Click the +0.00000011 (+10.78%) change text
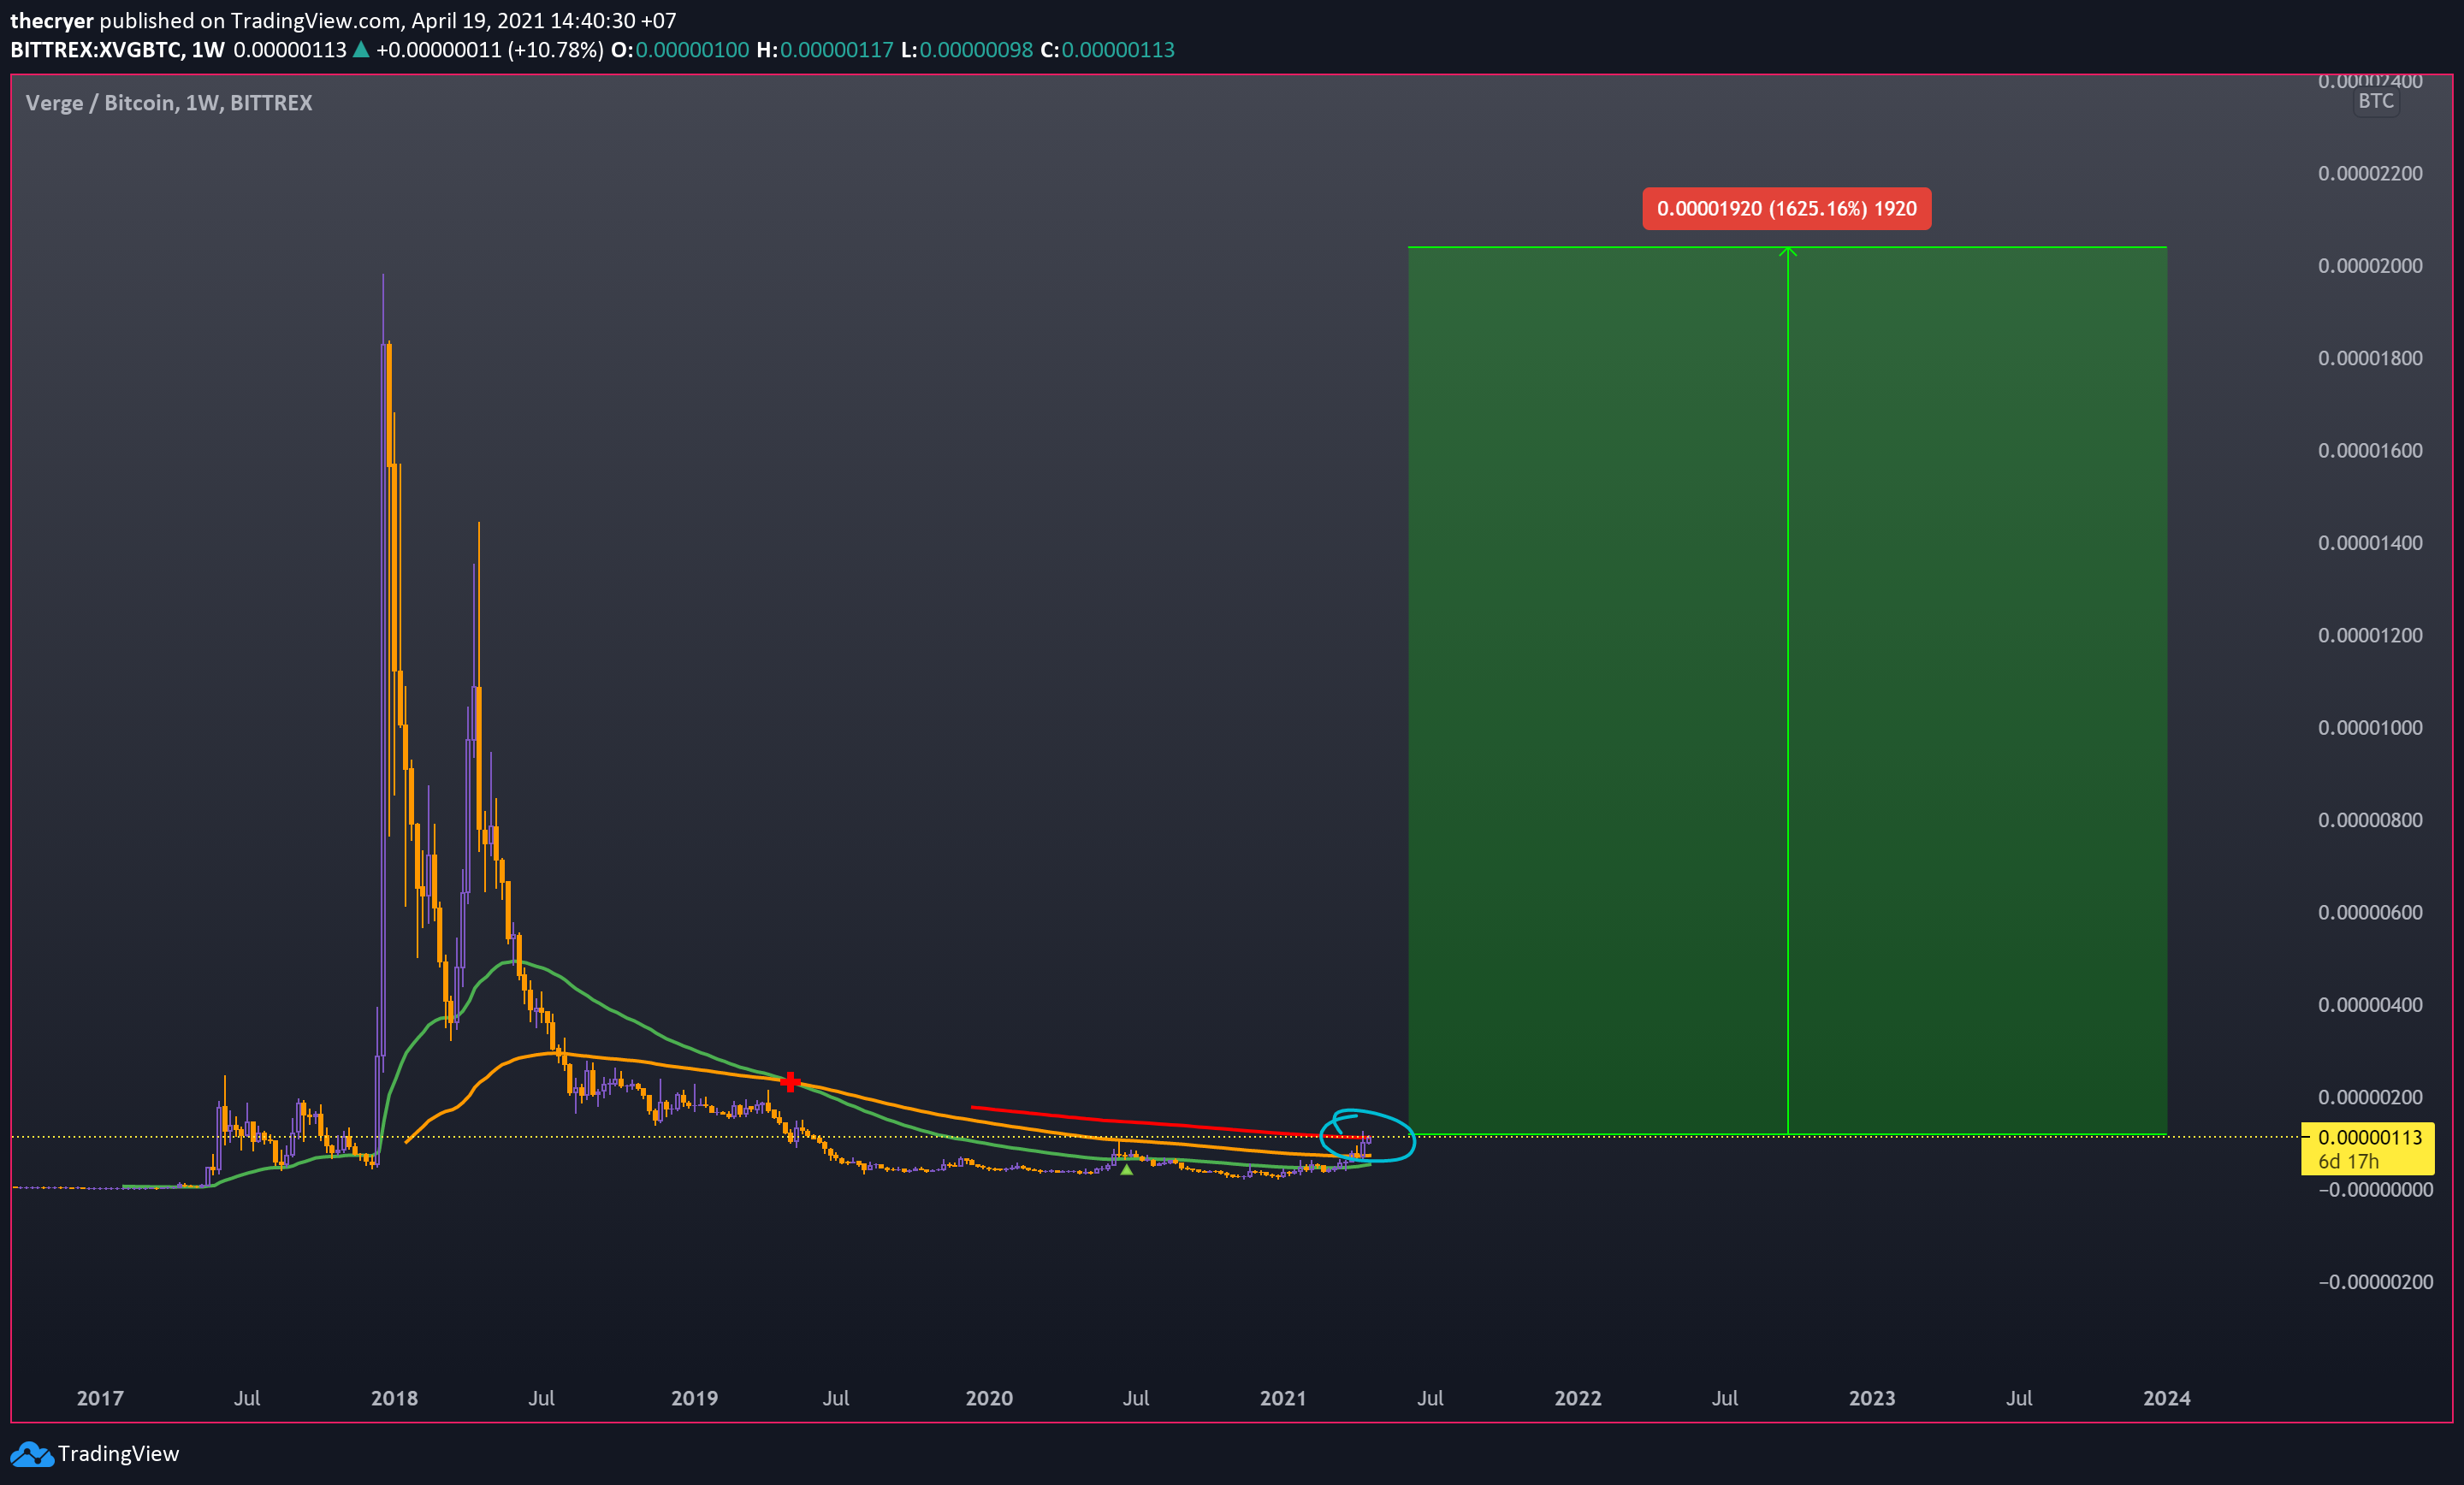 tap(490, 50)
